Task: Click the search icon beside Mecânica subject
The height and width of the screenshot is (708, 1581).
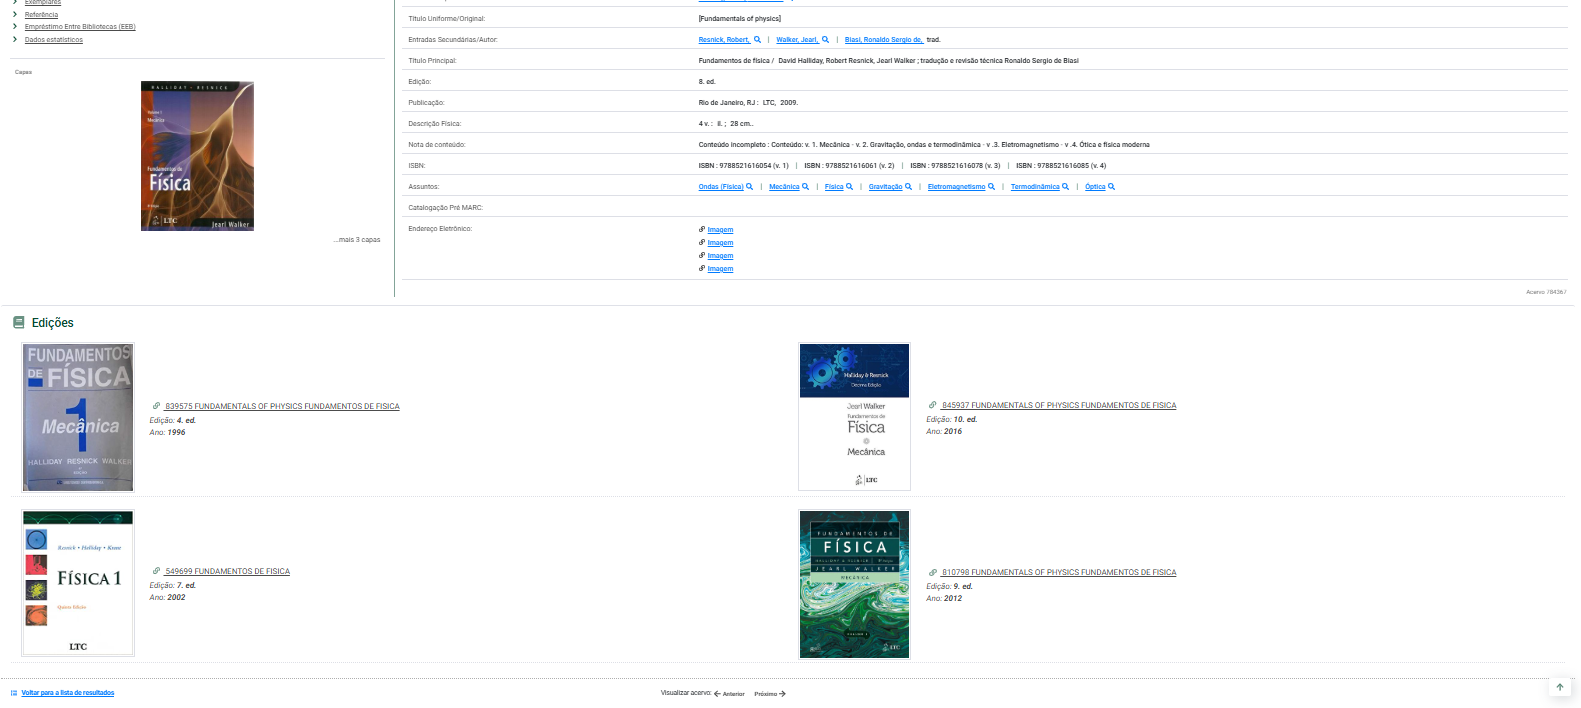Action: point(805,187)
